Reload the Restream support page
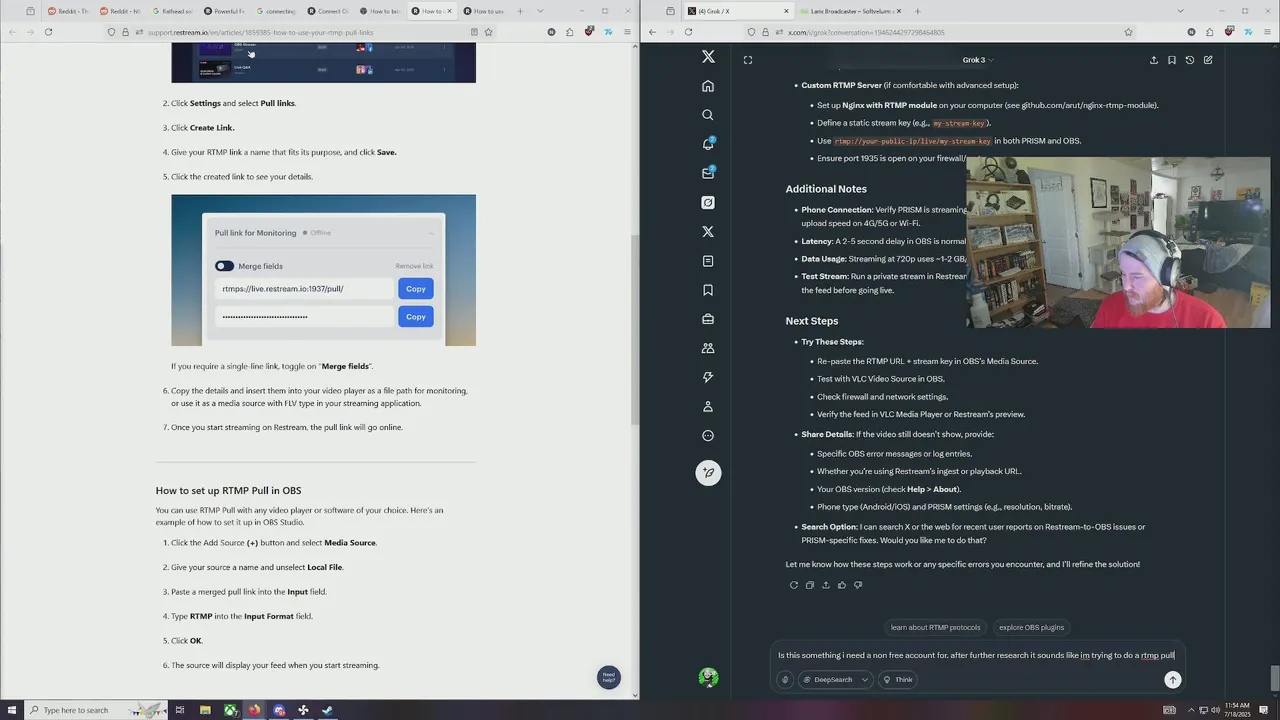Viewport: 1280px width, 720px height. tap(48, 32)
